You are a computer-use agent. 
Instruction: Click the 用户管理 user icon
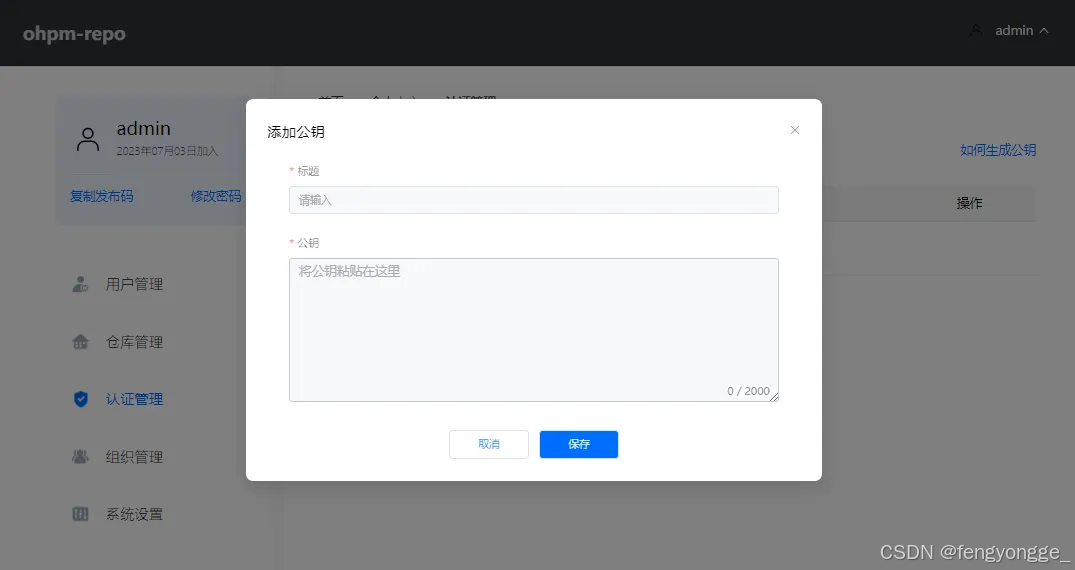pyautogui.click(x=80, y=284)
